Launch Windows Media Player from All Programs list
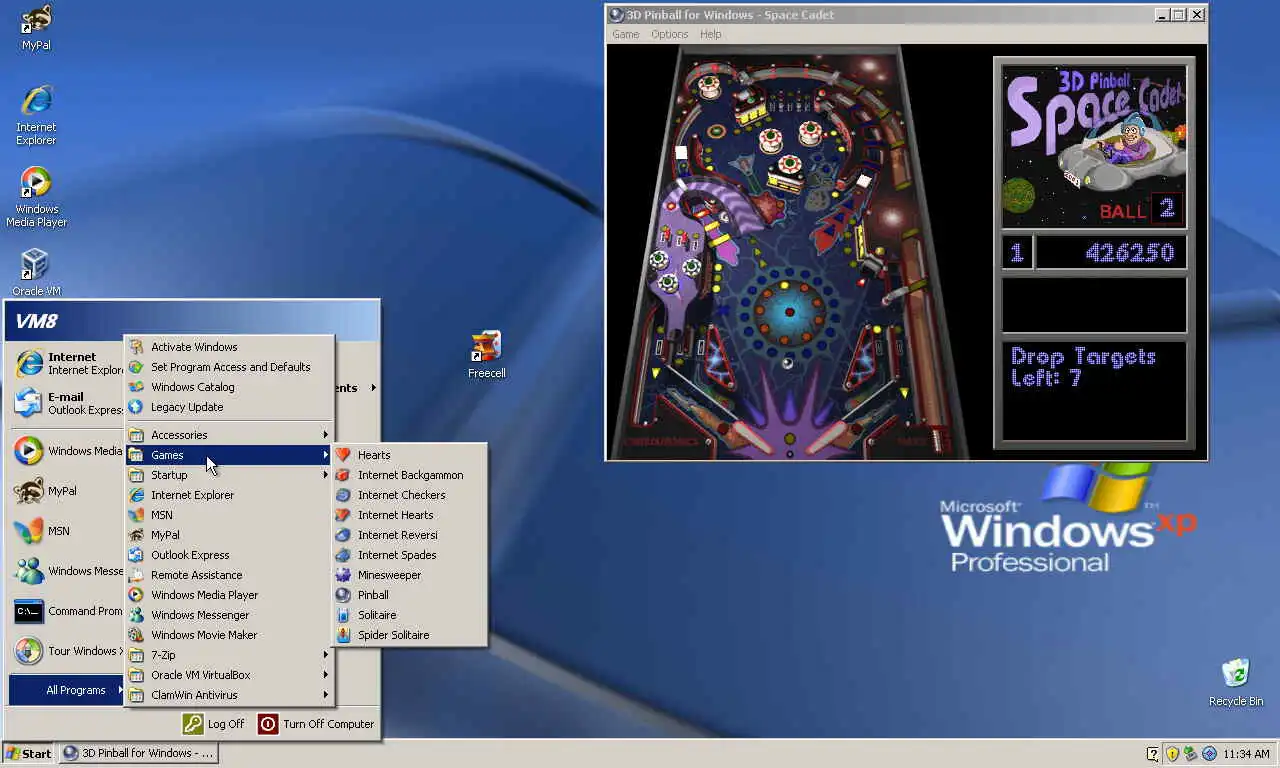 [x=229, y=595]
